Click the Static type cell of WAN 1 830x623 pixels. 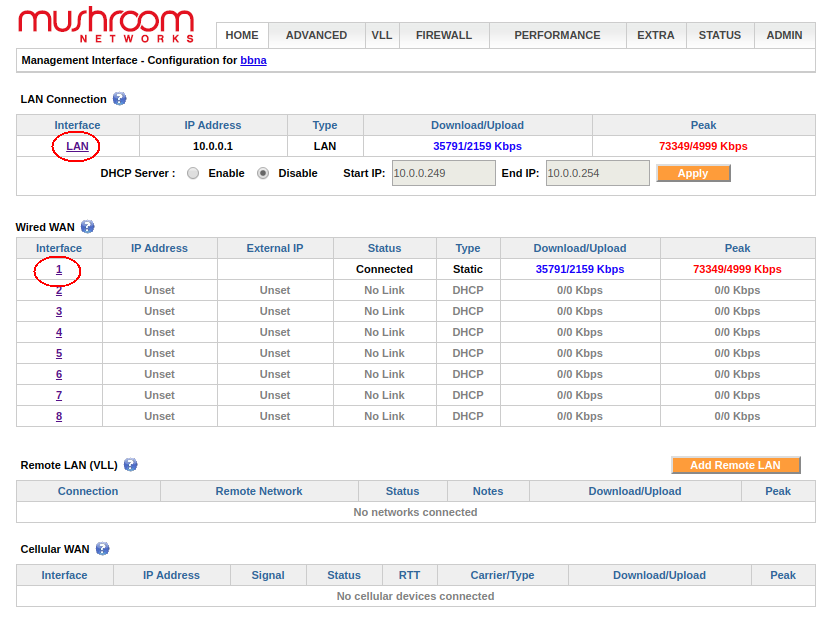(x=468, y=269)
